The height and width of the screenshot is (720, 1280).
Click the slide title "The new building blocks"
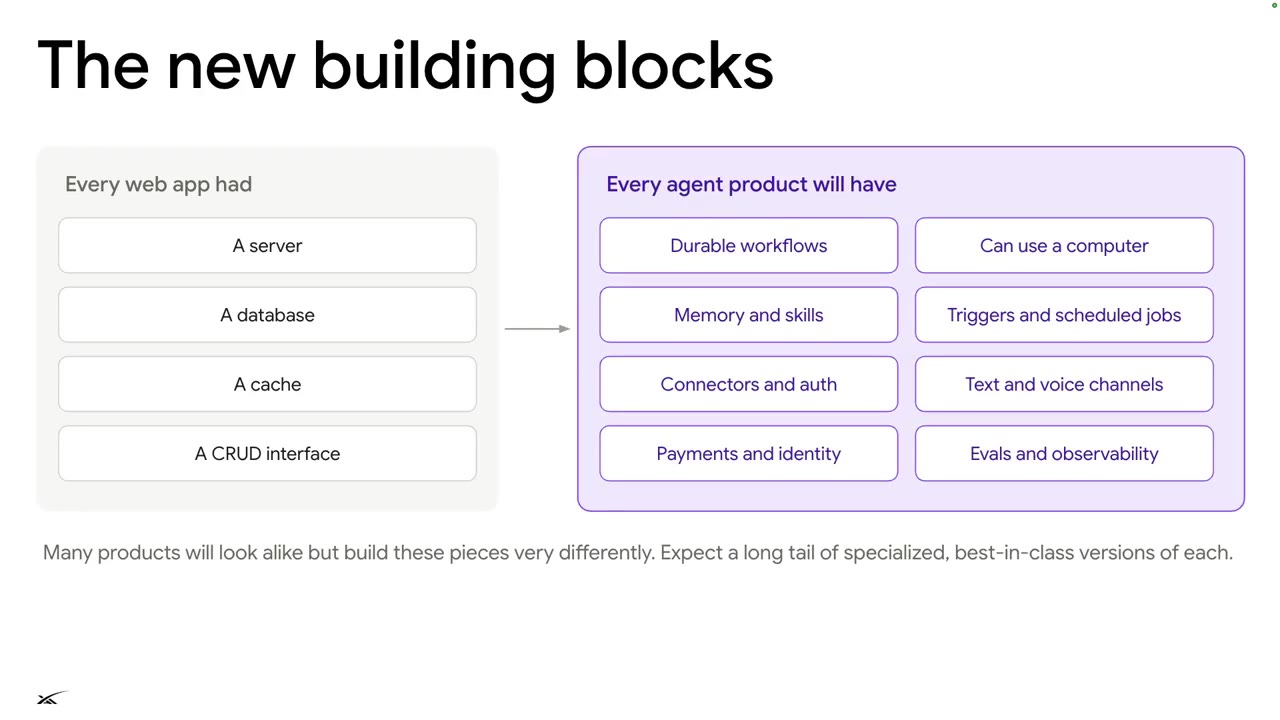coord(405,67)
